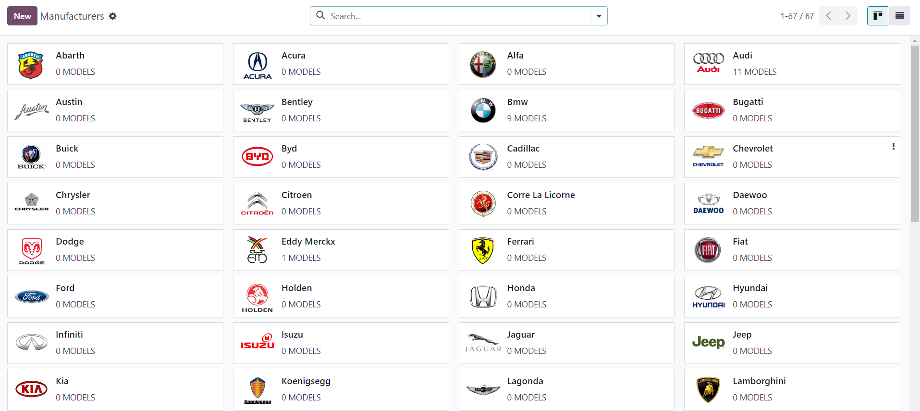The image size is (920, 411).
Task: Create a New manufacturer
Action: tap(22, 16)
